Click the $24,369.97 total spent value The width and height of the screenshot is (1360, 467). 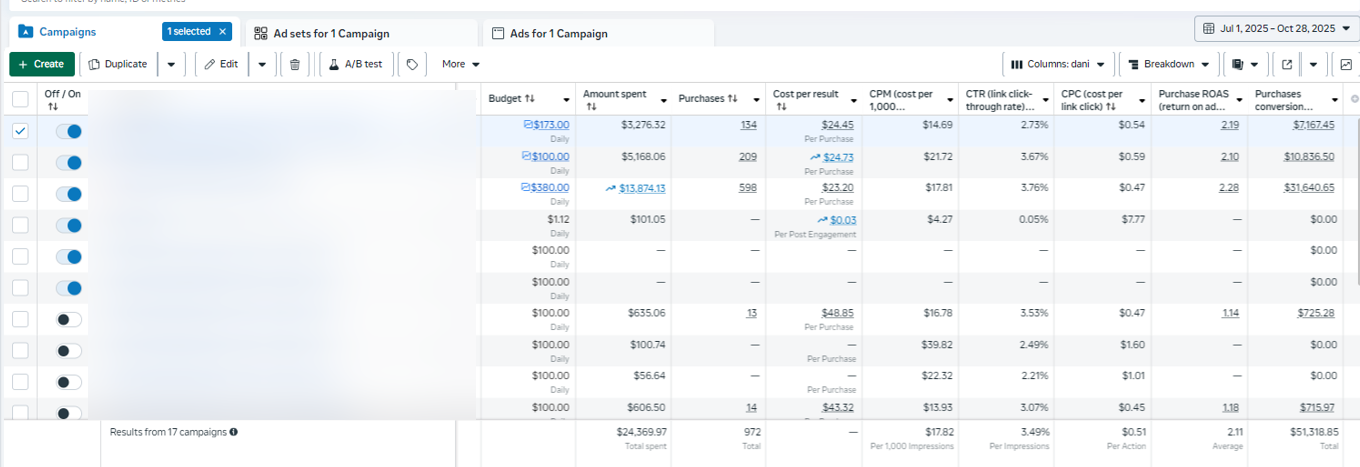point(641,432)
